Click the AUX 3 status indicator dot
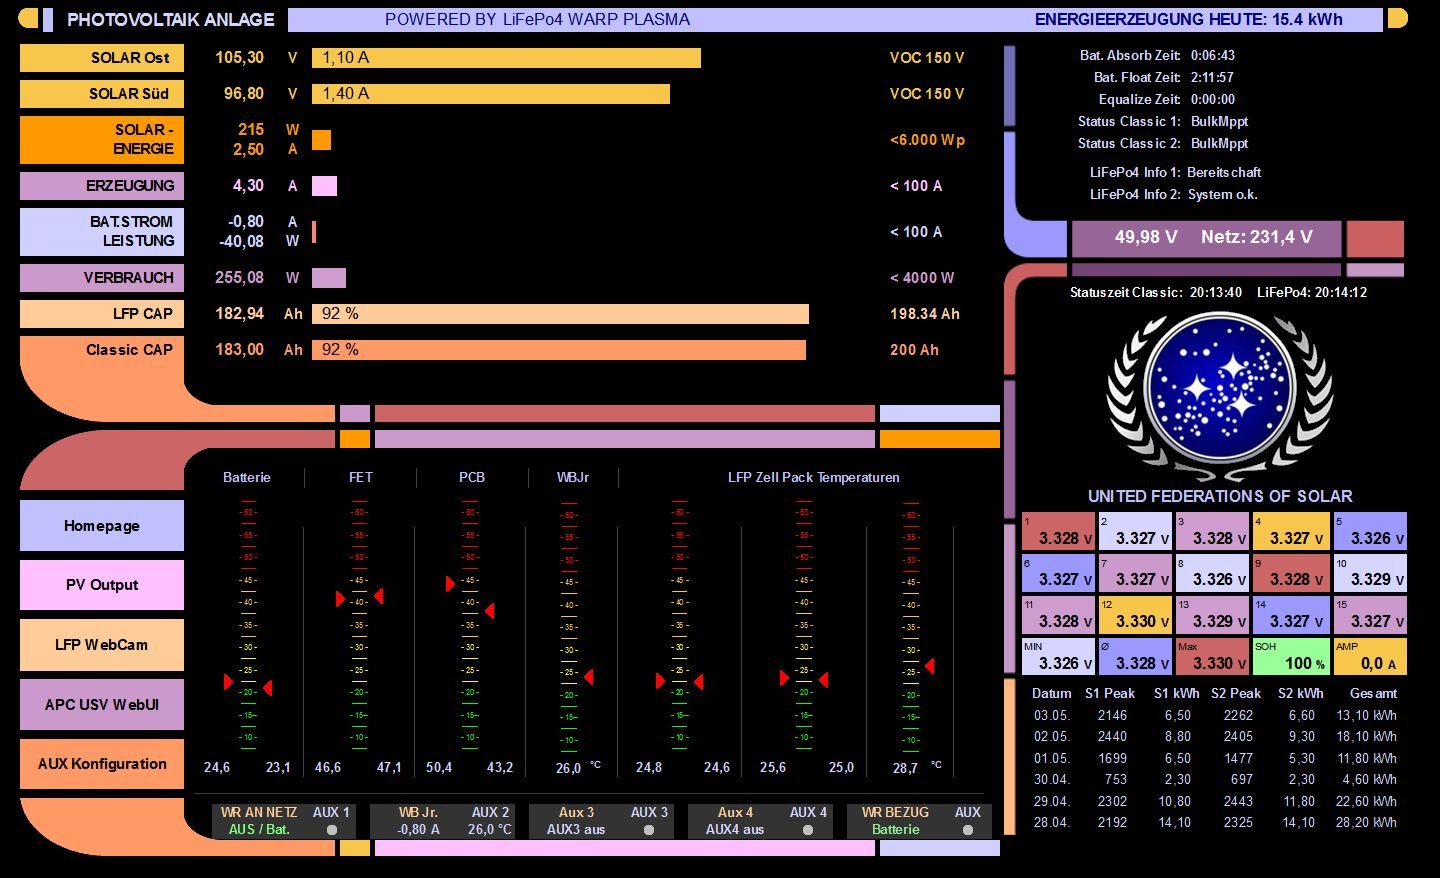 point(649,830)
